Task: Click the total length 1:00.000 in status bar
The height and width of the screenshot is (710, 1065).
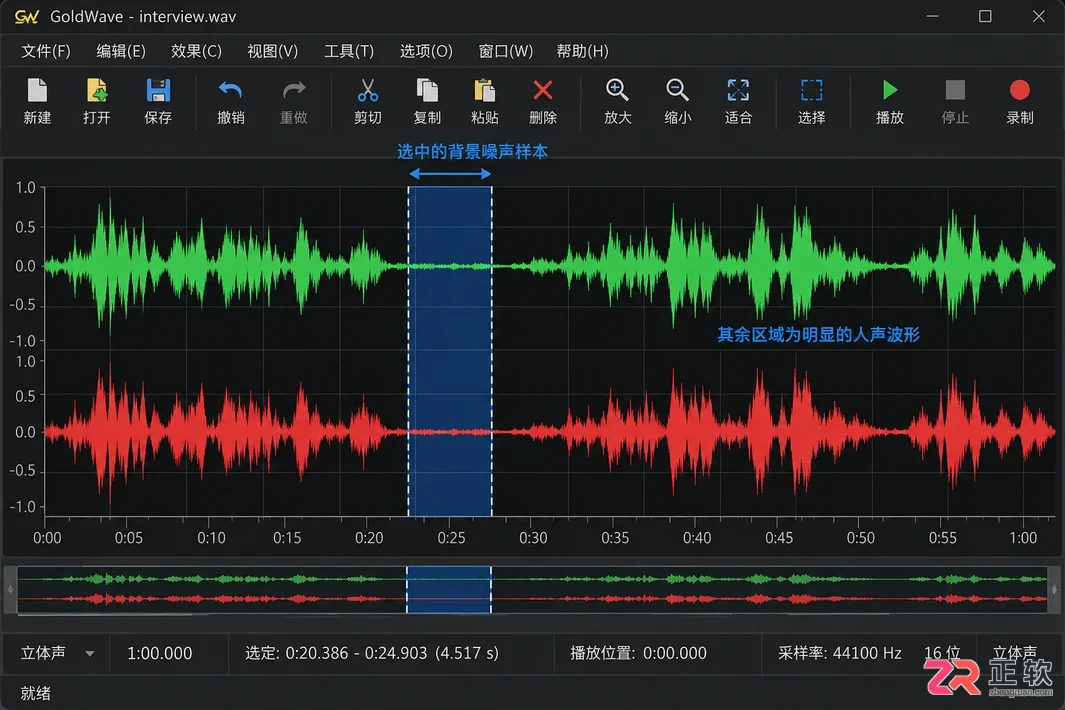Action: 160,654
